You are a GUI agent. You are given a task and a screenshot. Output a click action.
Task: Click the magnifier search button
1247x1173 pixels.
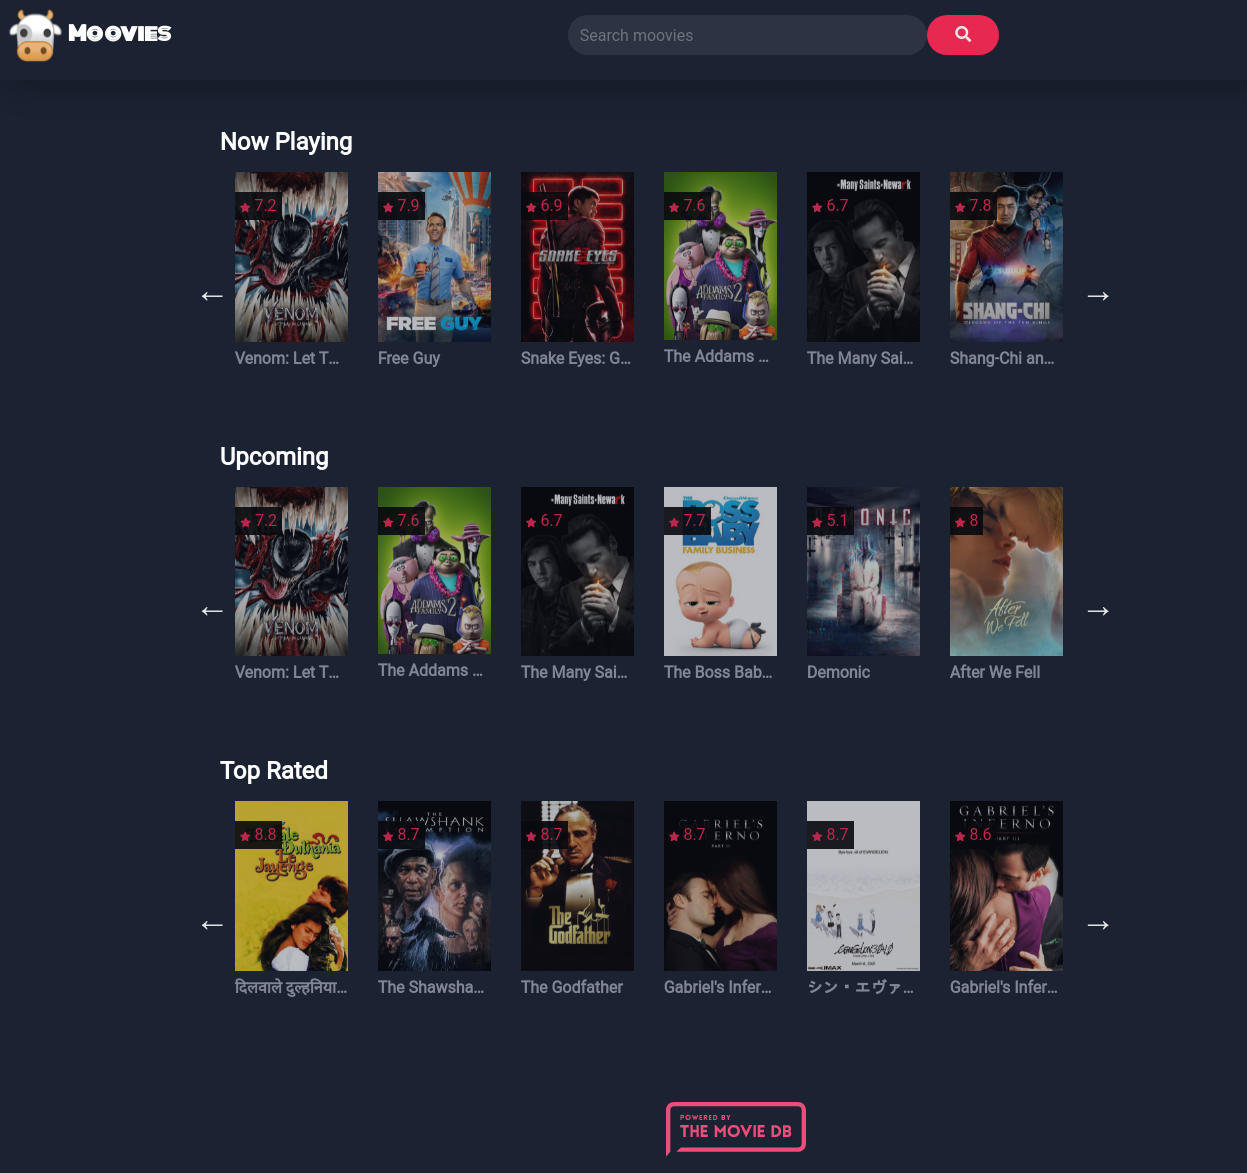click(x=963, y=35)
